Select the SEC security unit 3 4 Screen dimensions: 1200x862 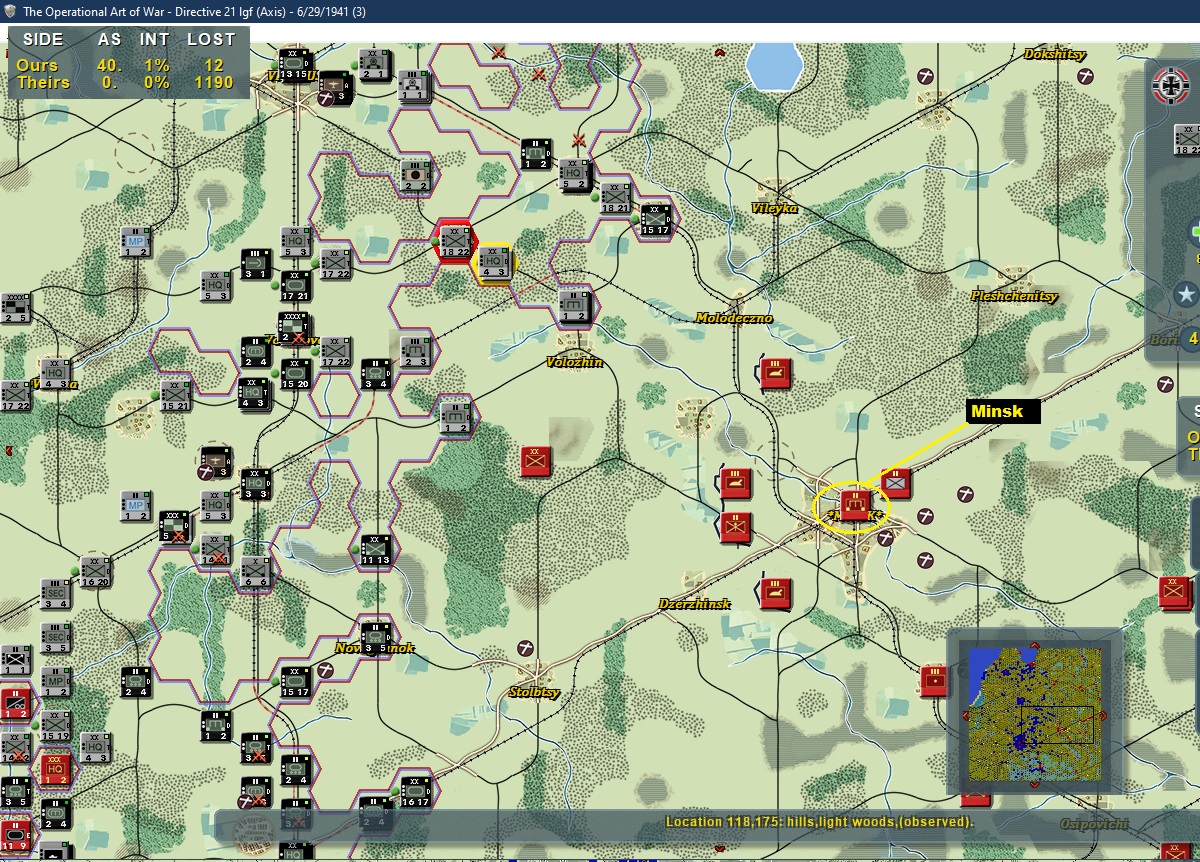pyautogui.click(x=56, y=595)
